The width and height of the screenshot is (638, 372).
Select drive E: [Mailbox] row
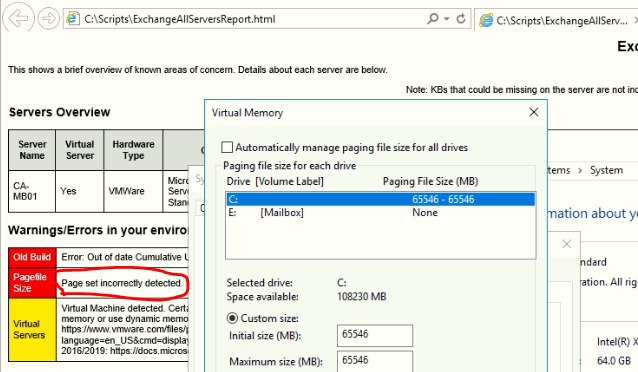point(380,212)
